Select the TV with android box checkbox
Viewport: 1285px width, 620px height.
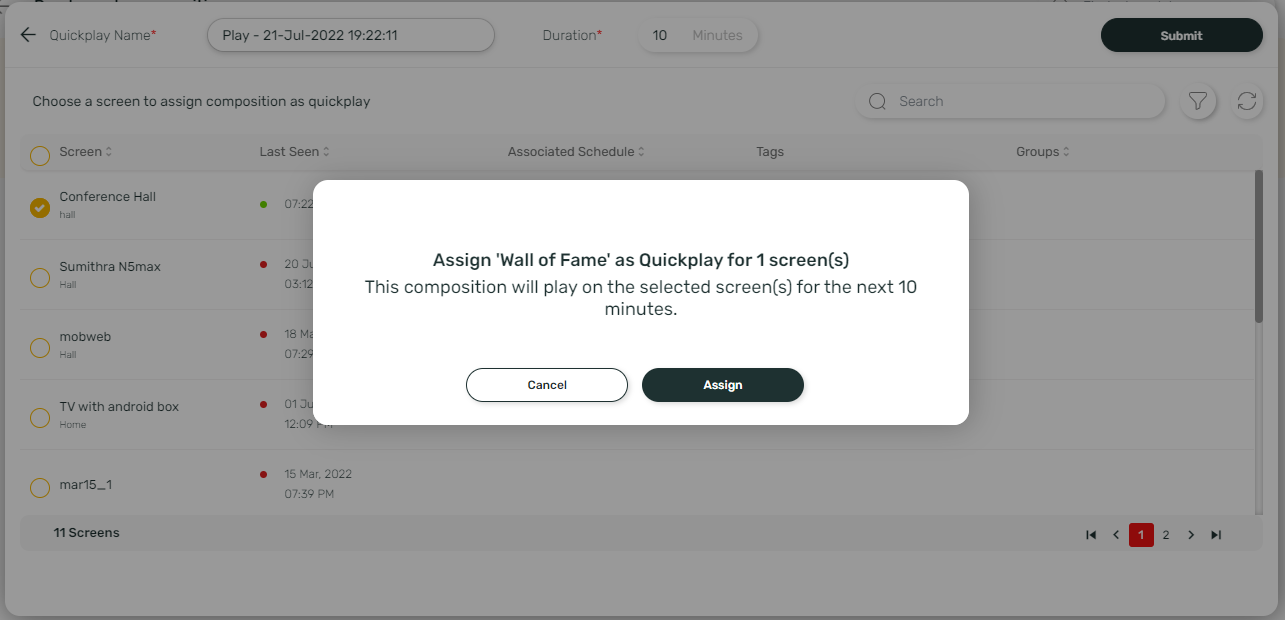pyautogui.click(x=40, y=418)
